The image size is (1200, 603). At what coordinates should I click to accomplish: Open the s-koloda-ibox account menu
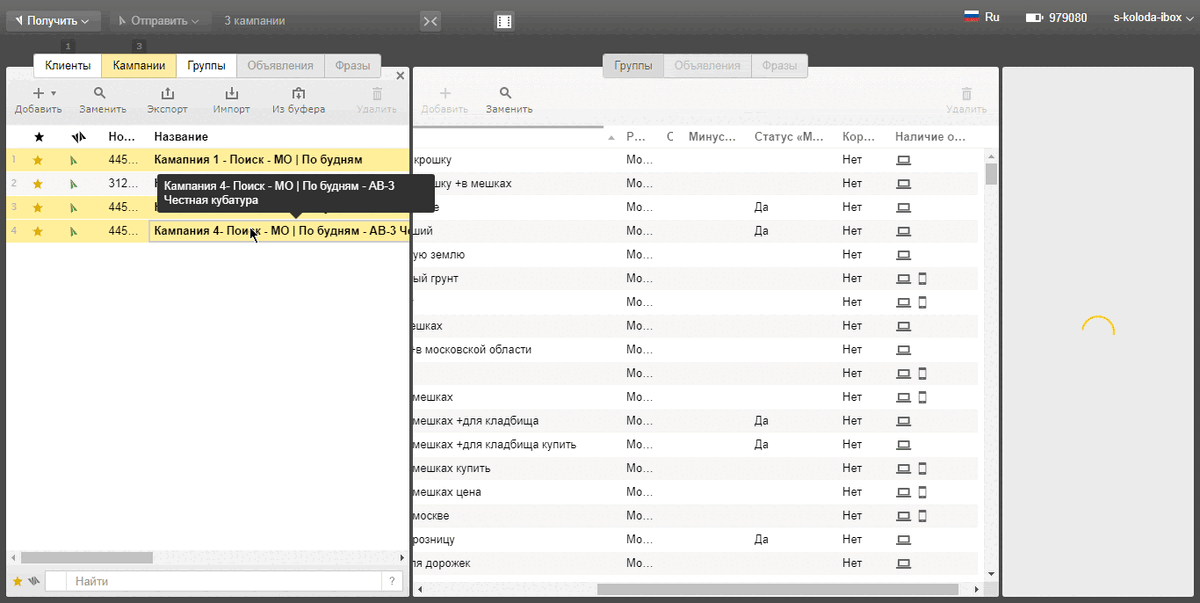pos(1152,17)
